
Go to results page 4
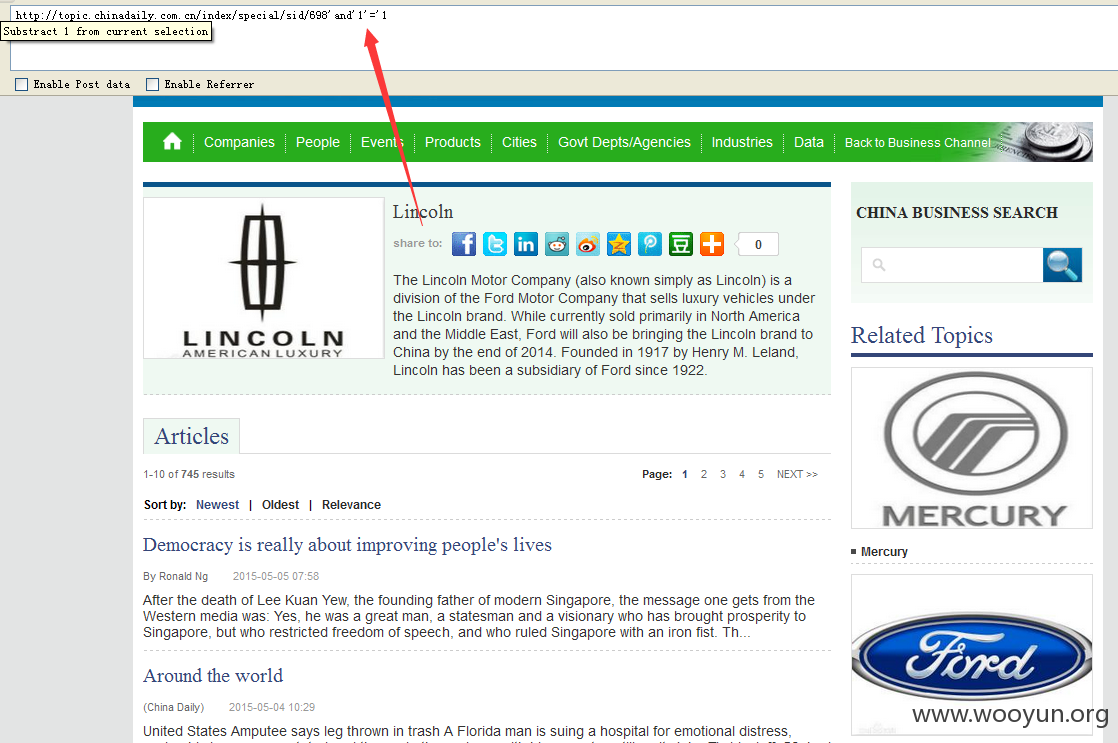742,474
